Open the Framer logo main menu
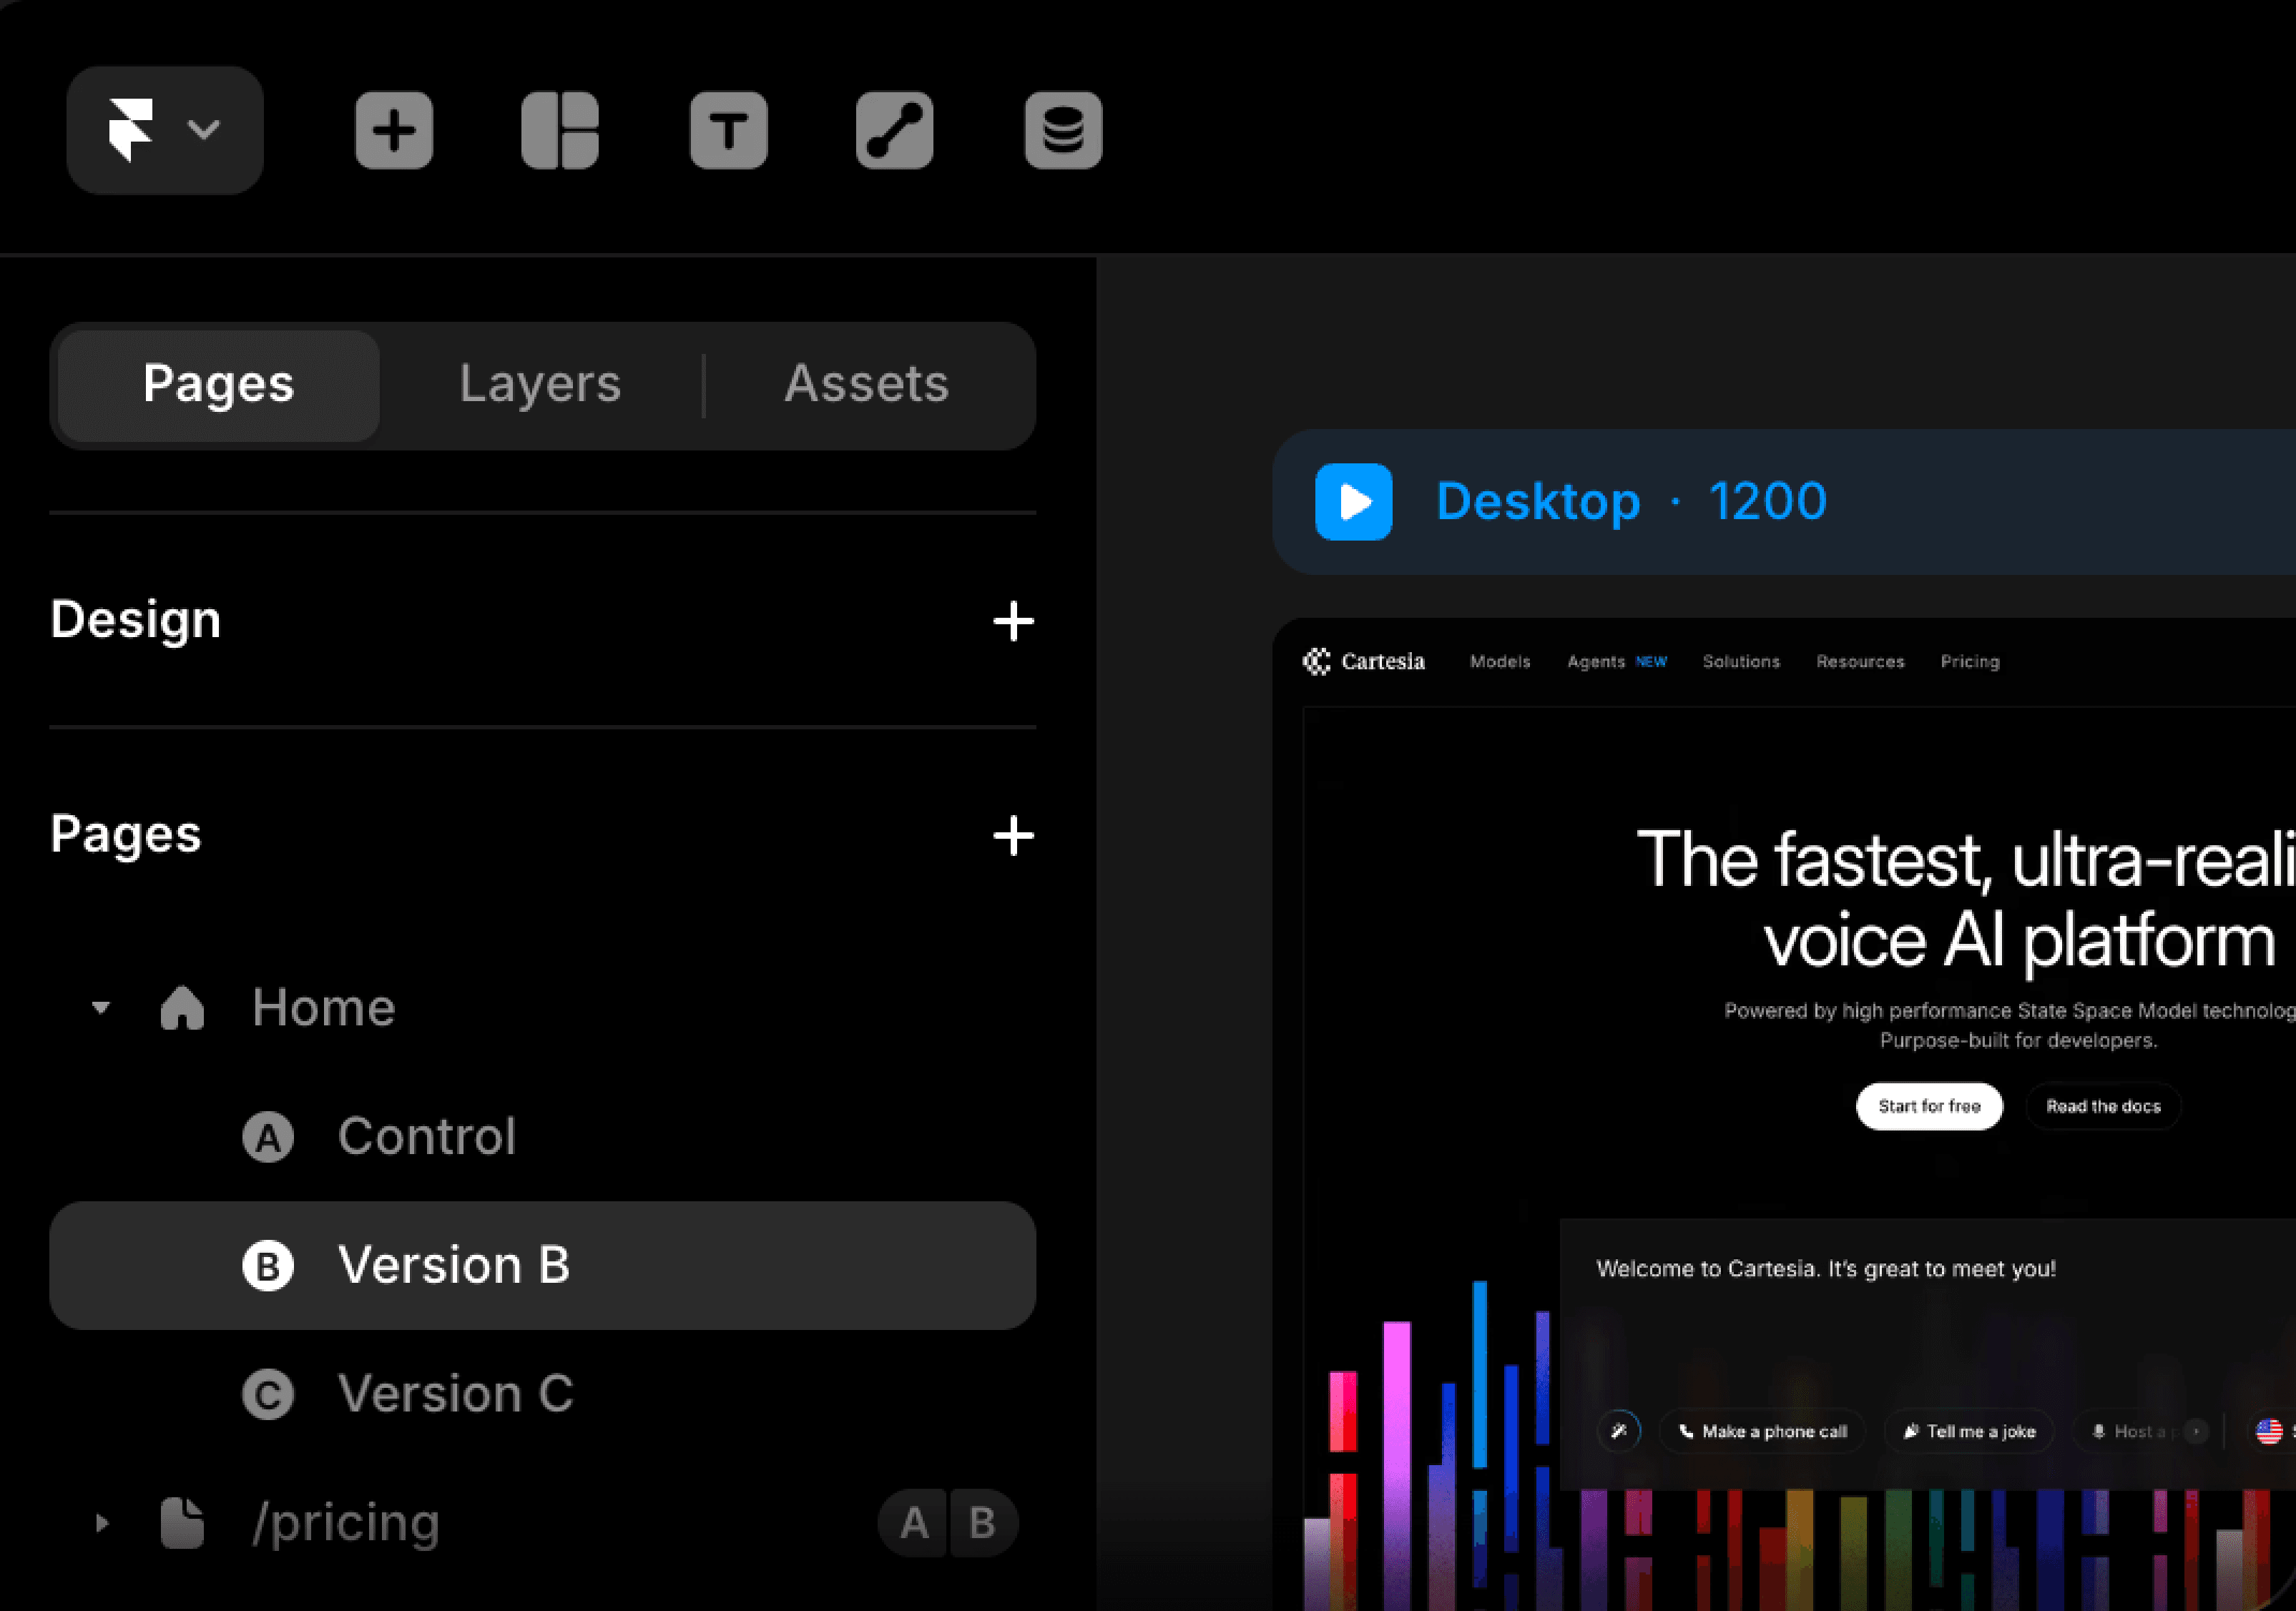The image size is (2296, 1611). click(x=164, y=130)
